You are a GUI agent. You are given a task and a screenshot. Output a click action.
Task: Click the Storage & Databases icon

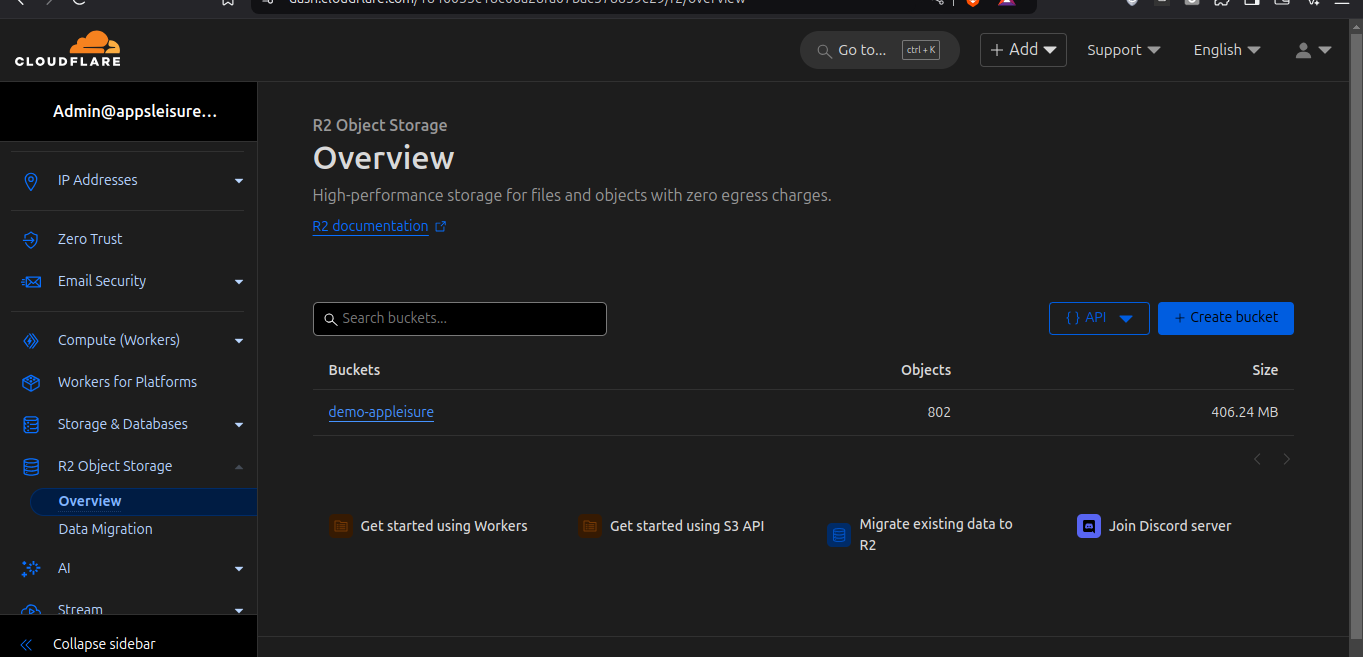[x=31, y=424]
